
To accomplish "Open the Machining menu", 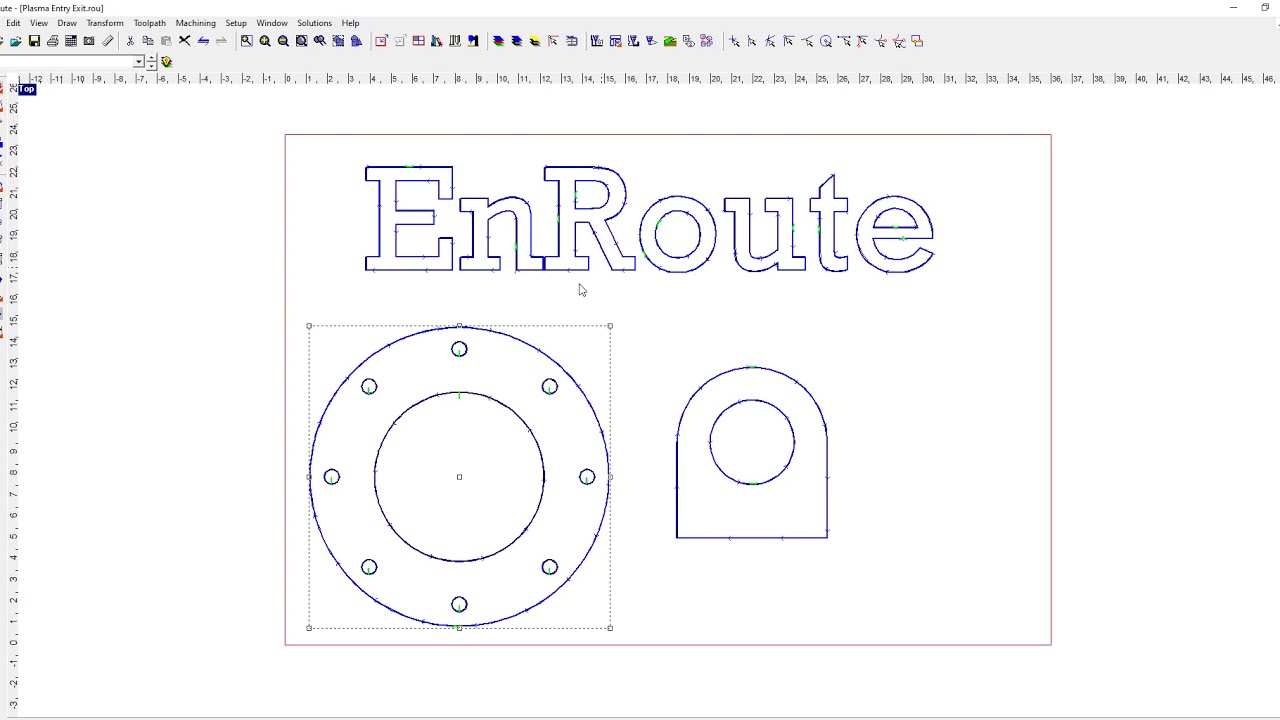I will 196,23.
